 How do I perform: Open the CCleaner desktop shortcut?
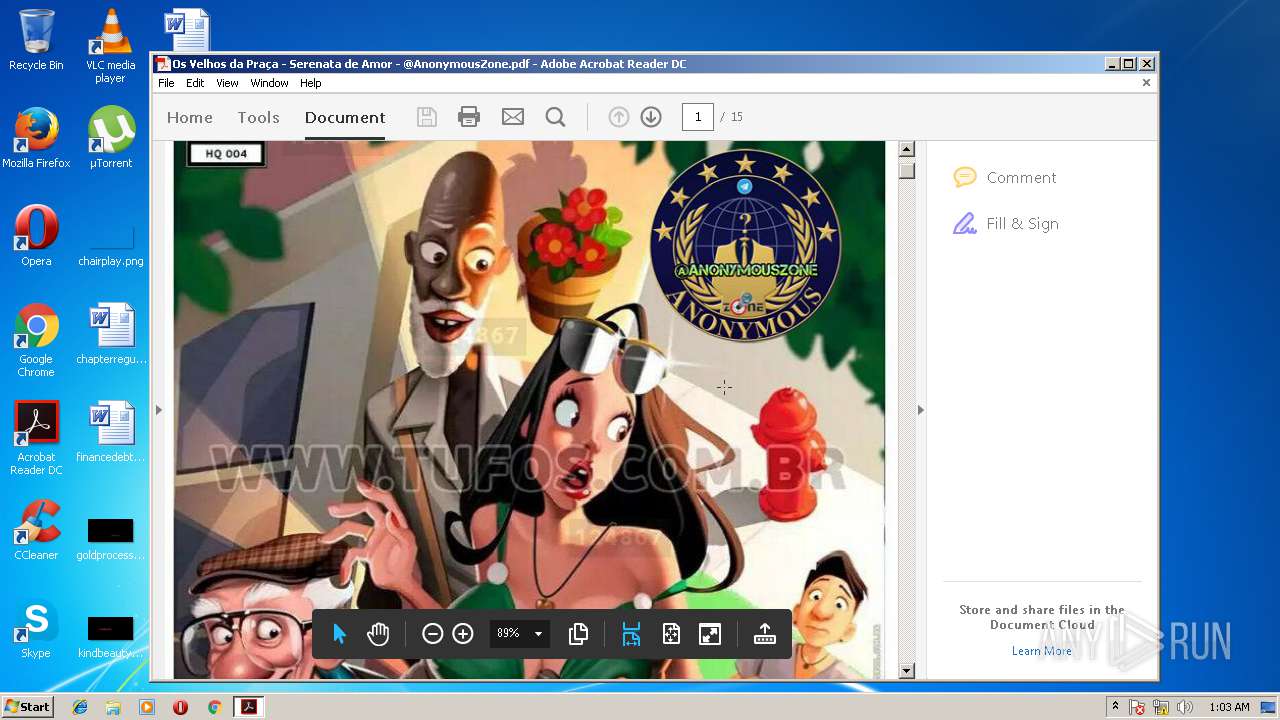pos(36,530)
